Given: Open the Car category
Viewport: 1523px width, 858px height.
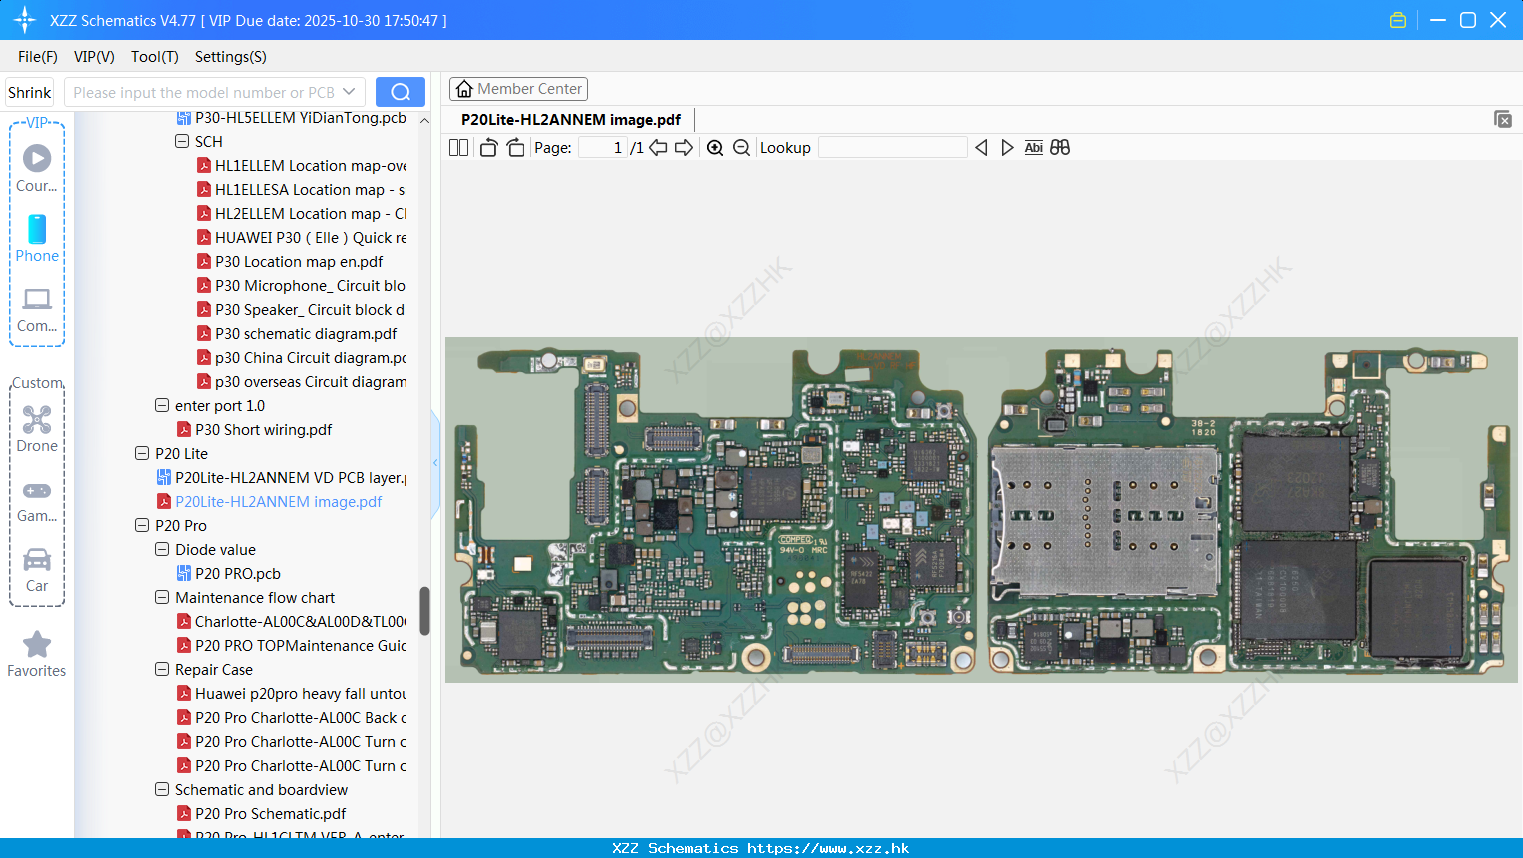Looking at the screenshot, I should (x=37, y=570).
